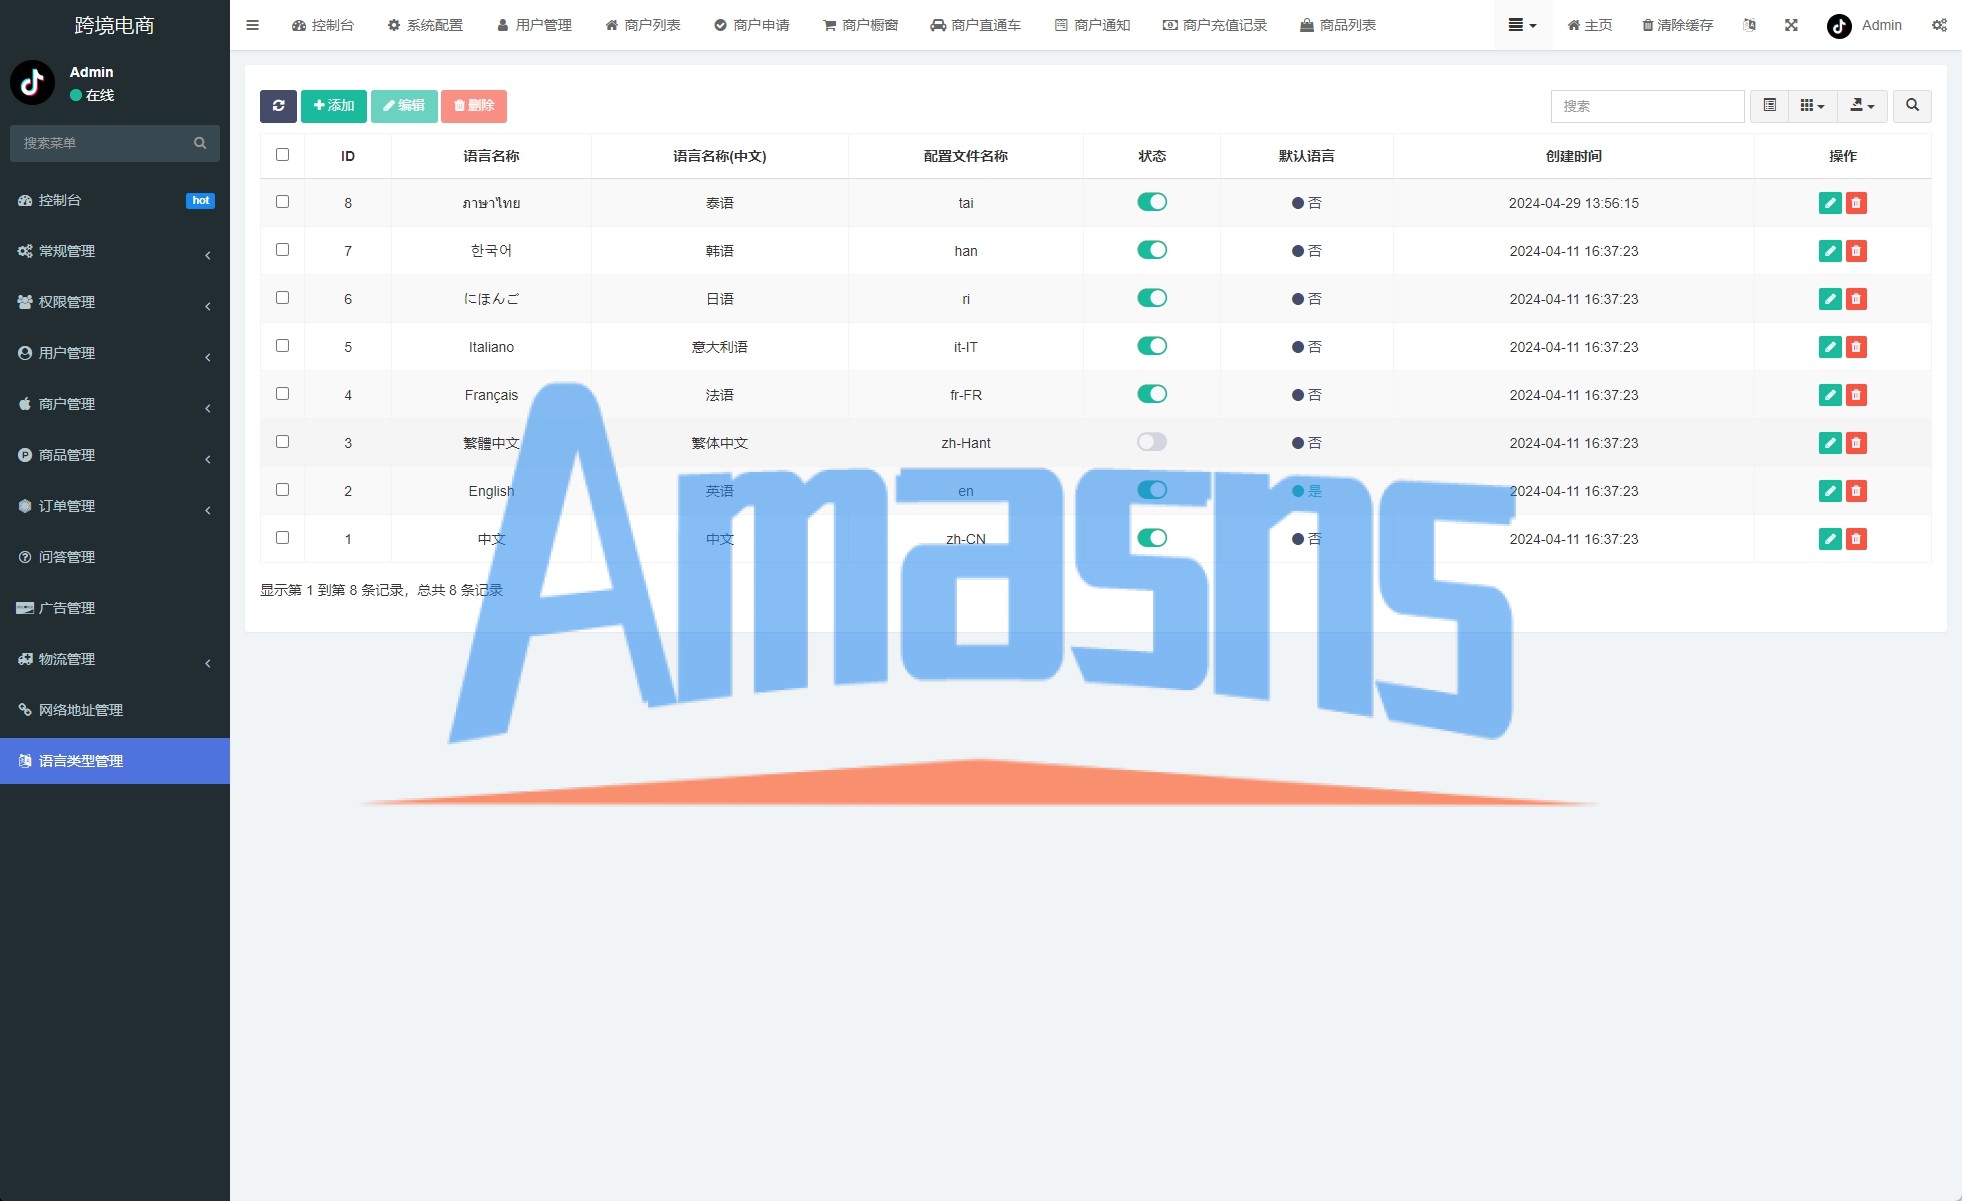This screenshot has width=1962, height=1201.
Task: Click the 主页 home link
Action: click(1590, 25)
